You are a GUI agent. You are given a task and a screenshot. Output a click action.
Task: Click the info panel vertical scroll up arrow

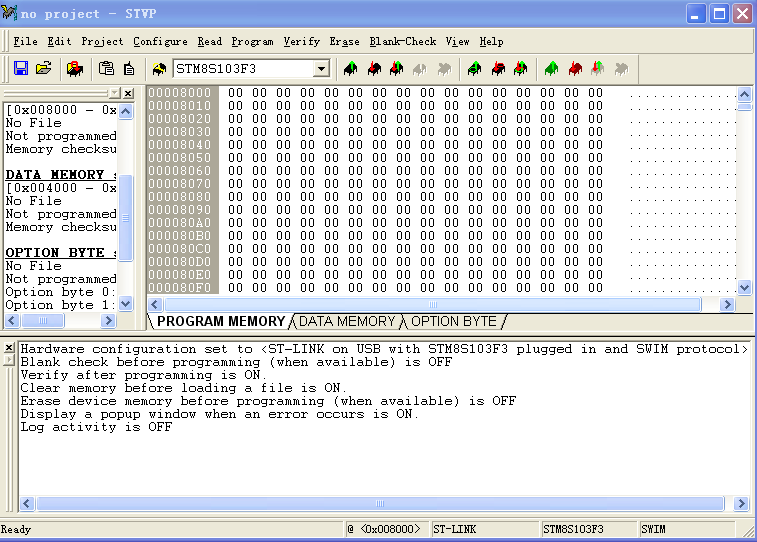pyautogui.click(x=126, y=109)
